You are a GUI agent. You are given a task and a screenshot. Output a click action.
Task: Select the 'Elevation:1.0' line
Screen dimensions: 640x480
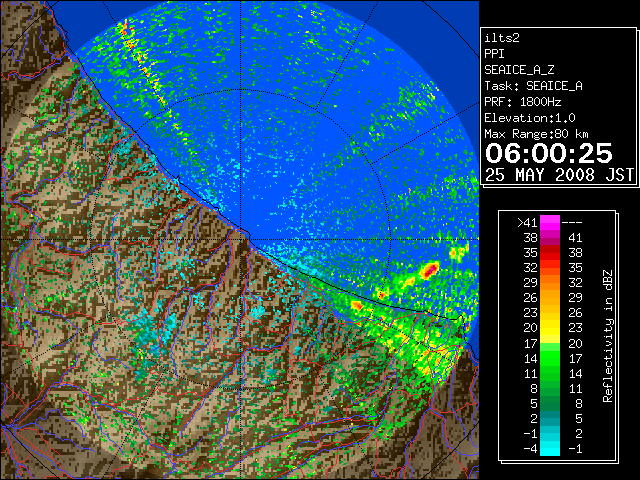tap(529, 118)
